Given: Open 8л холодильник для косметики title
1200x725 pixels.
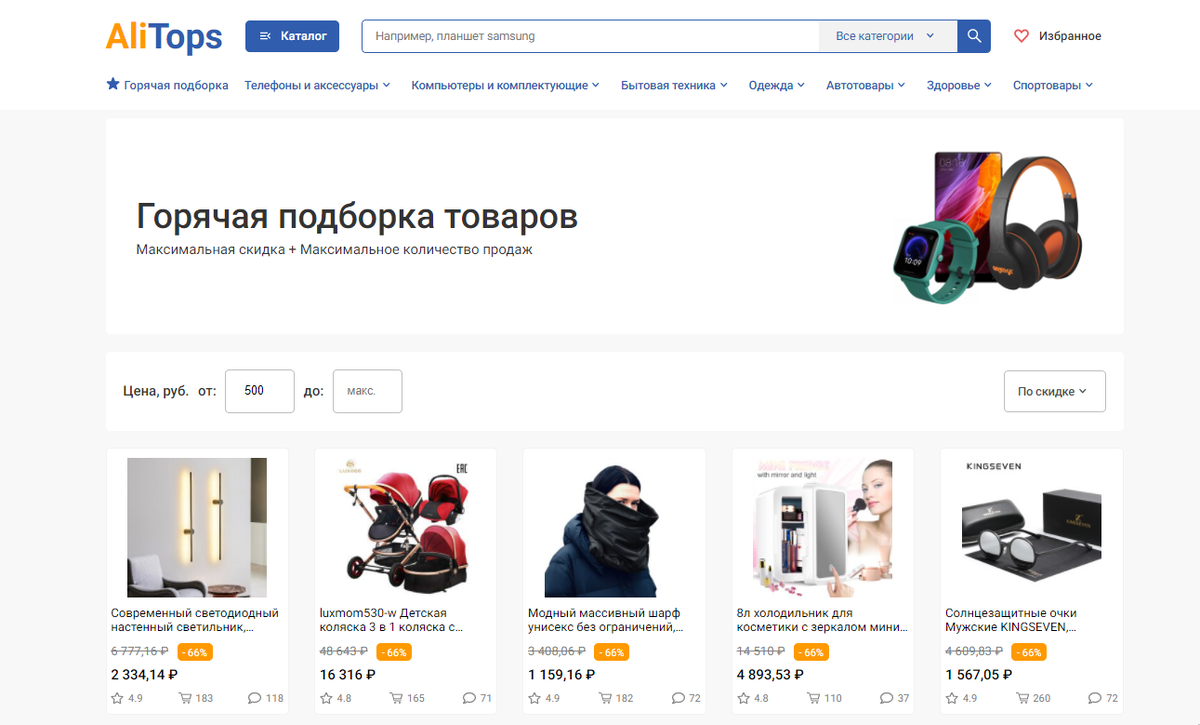Looking at the screenshot, I should 822,620.
